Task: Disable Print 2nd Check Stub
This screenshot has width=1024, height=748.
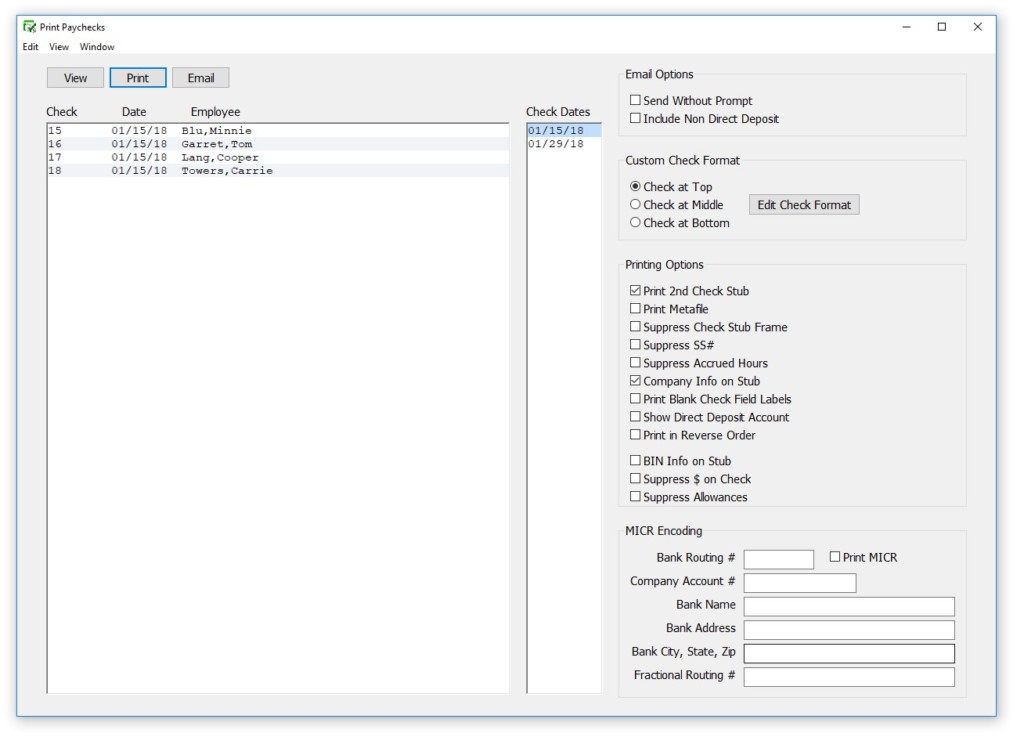Action: coord(636,291)
